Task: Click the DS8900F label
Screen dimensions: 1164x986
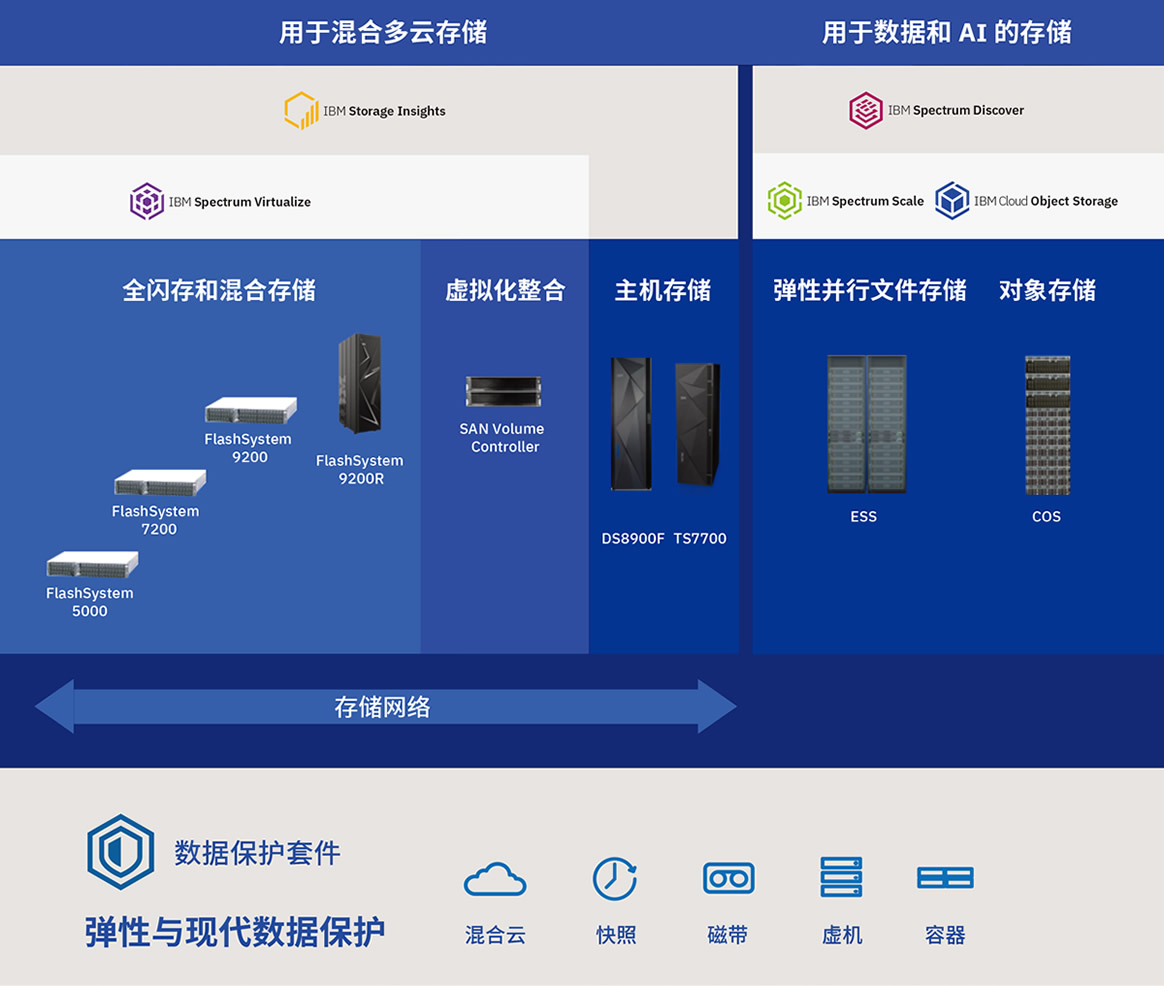Action: [632, 538]
